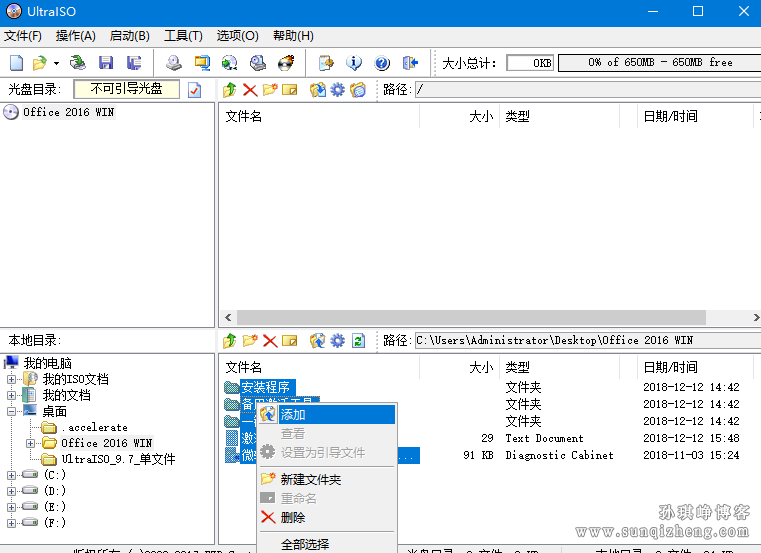Choose 全部选择 from the context menu
Viewport: 761px width, 553px height.
point(327,544)
